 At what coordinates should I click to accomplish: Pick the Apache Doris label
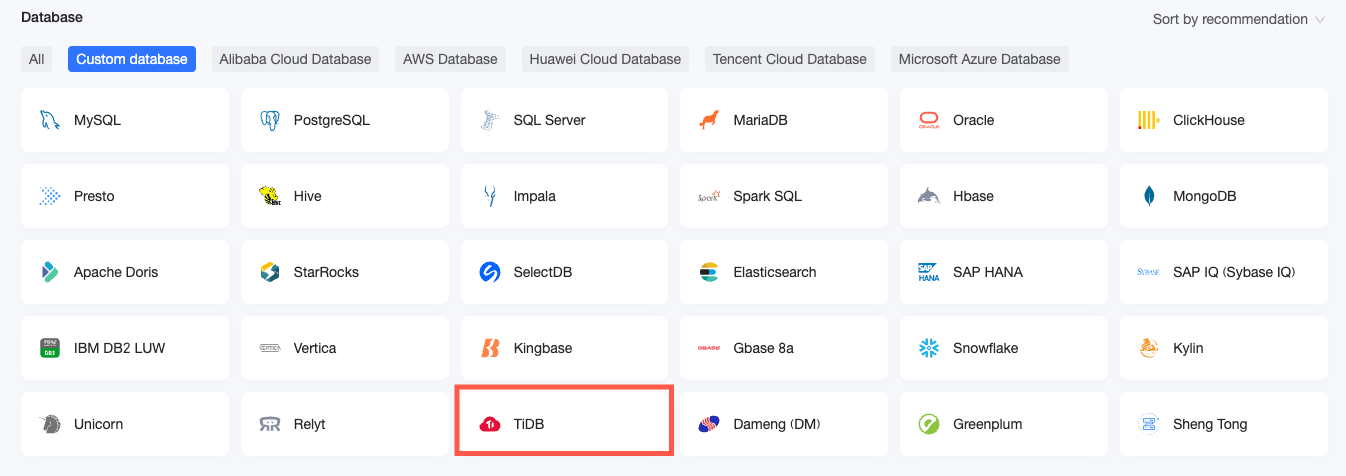click(x=116, y=272)
